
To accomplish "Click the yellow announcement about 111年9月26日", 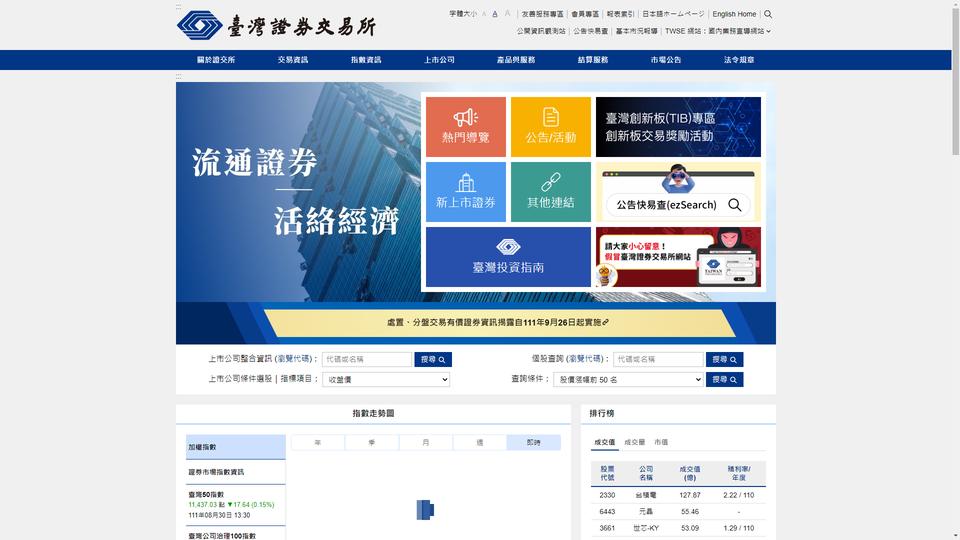I will point(498,322).
